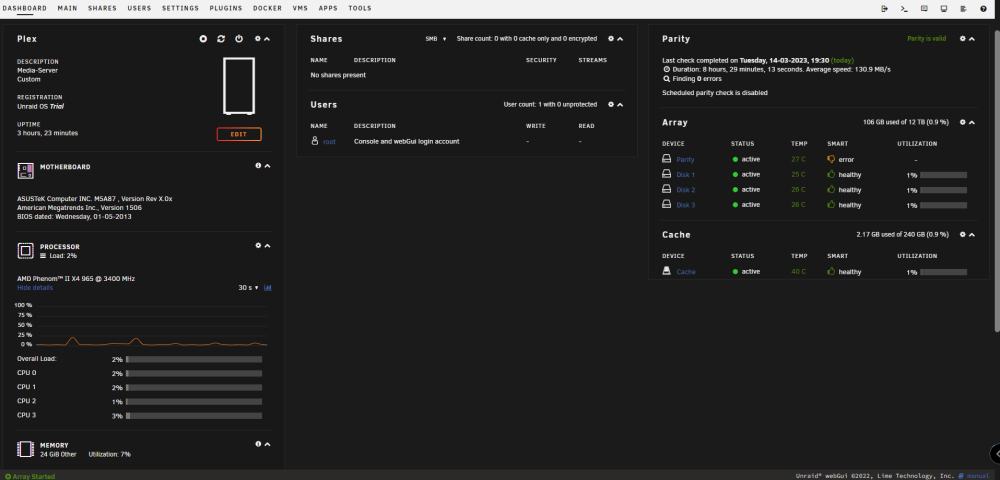Open the root user link
Viewport: 1000px width, 480px height.
point(329,142)
